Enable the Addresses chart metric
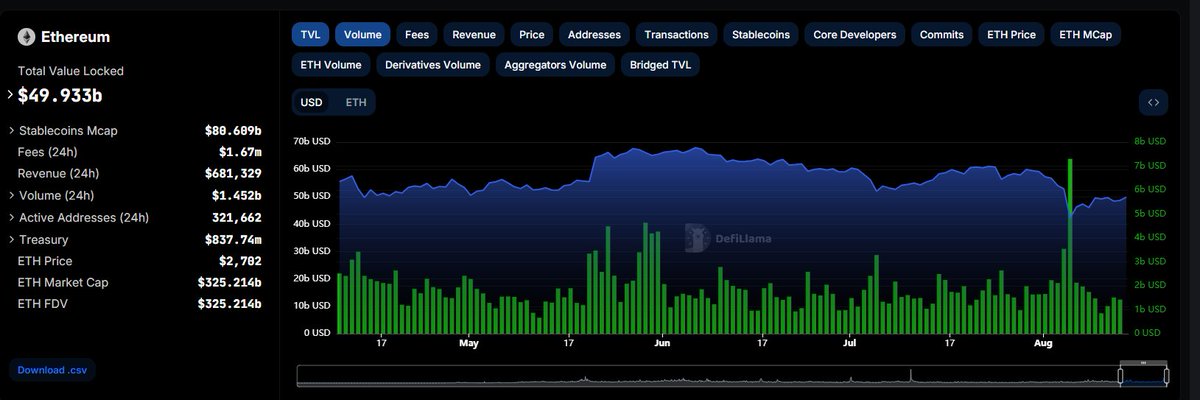The image size is (1200, 400). [594, 34]
